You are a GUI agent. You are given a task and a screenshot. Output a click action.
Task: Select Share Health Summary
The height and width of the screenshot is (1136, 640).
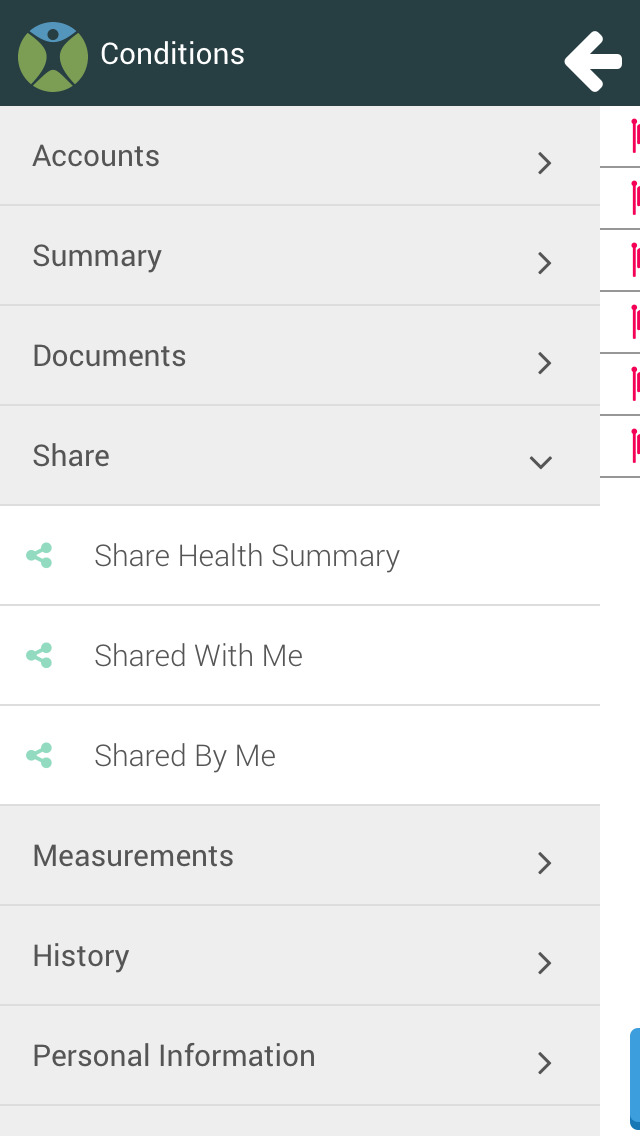coord(300,556)
